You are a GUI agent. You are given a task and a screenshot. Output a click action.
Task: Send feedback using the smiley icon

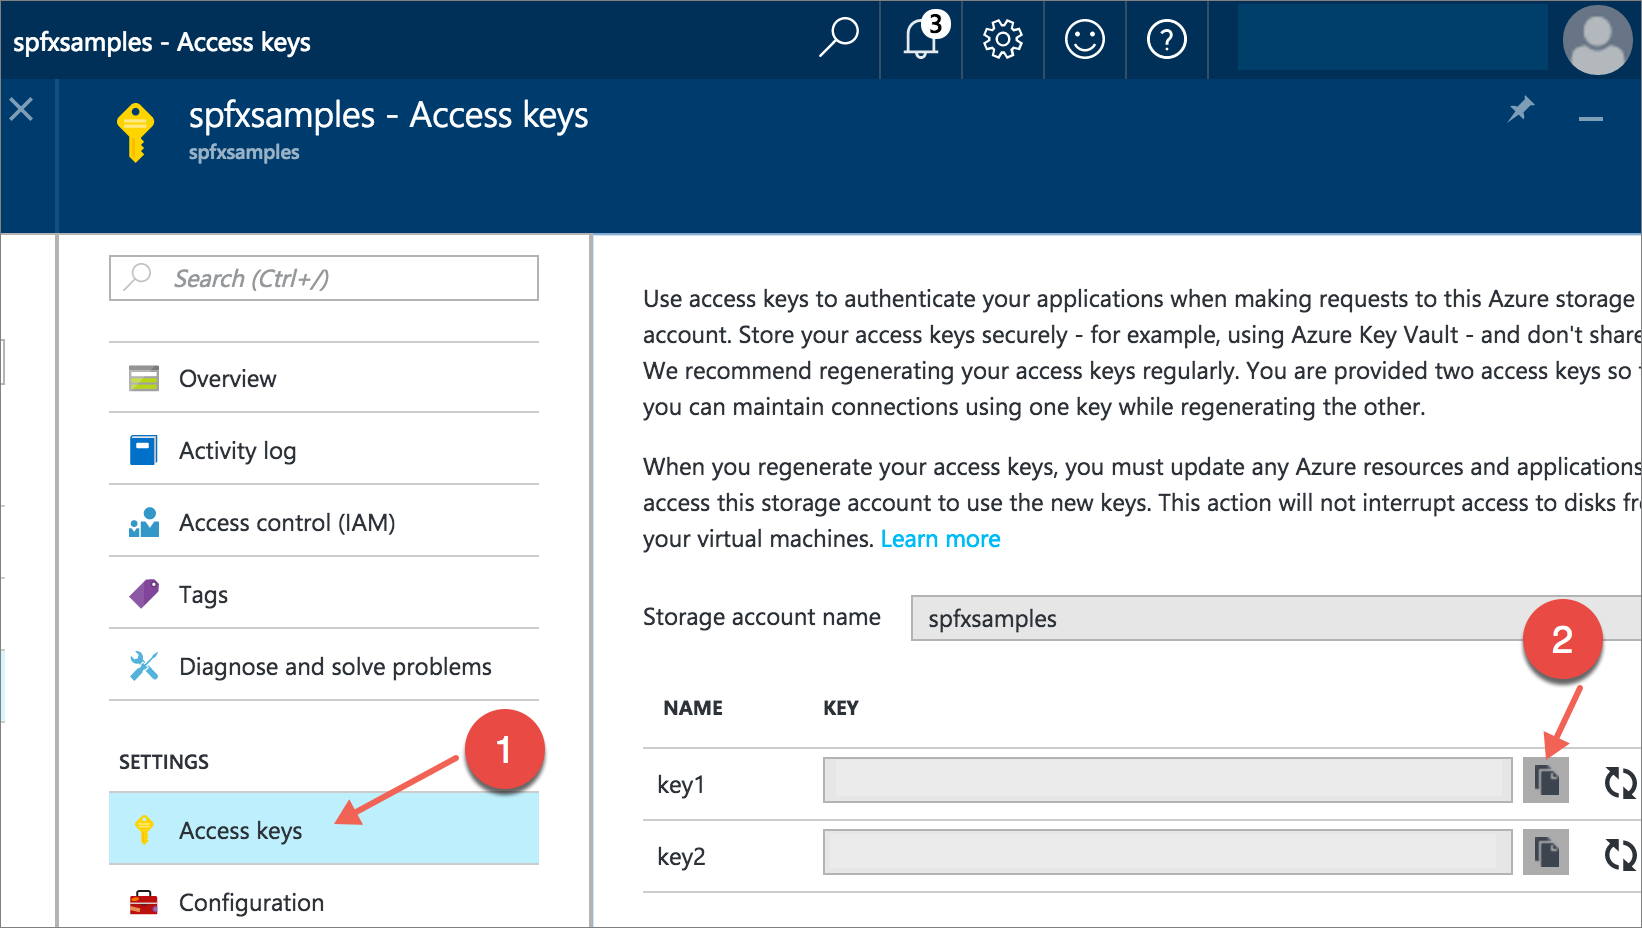(x=1084, y=40)
